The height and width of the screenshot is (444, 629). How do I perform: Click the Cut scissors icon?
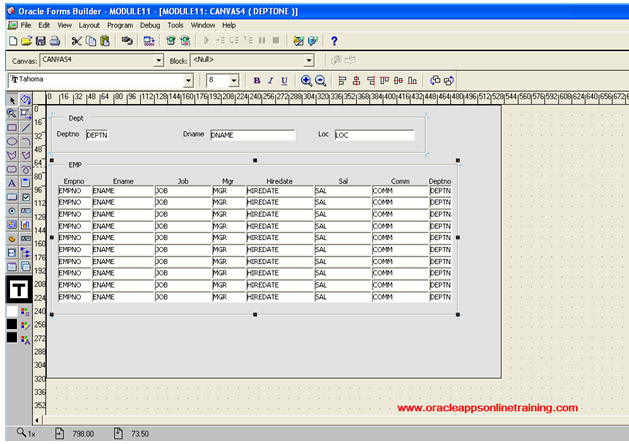click(76, 41)
